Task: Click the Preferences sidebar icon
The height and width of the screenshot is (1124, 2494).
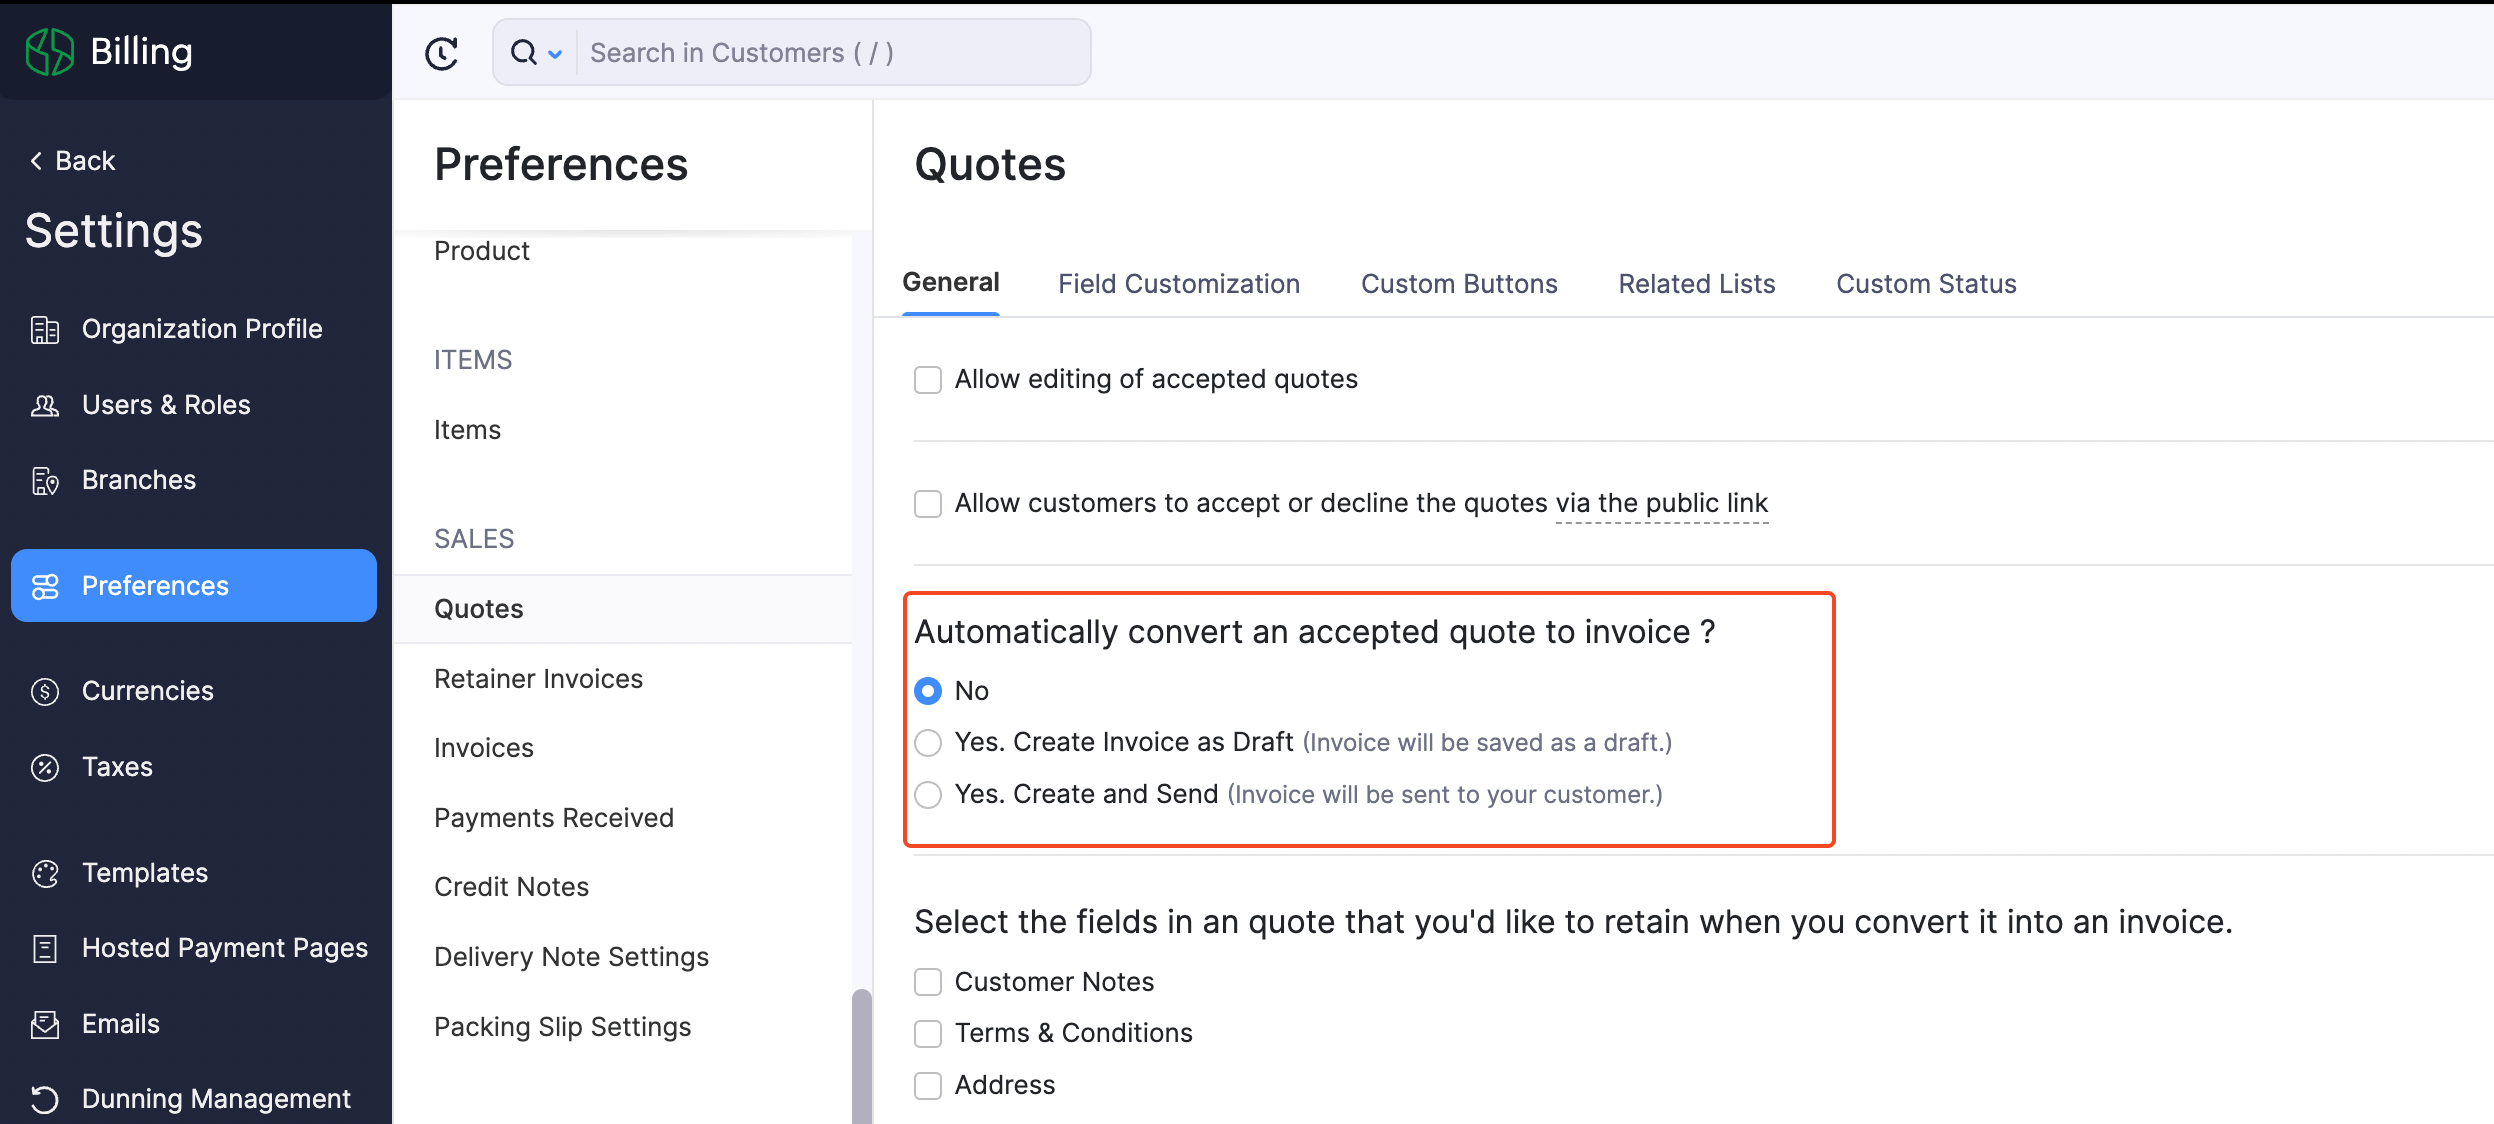Action: (x=45, y=588)
